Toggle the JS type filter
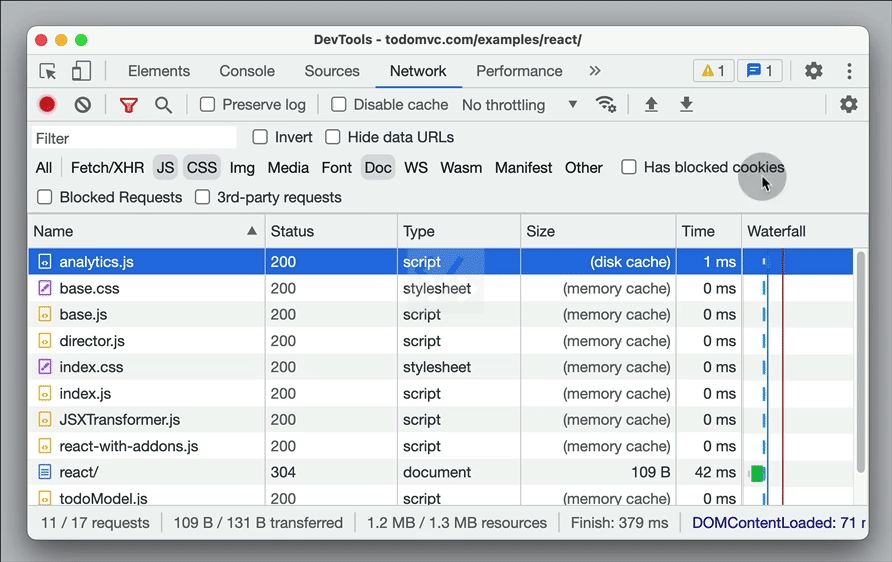The width and height of the screenshot is (892, 562). click(x=165, y=168)
